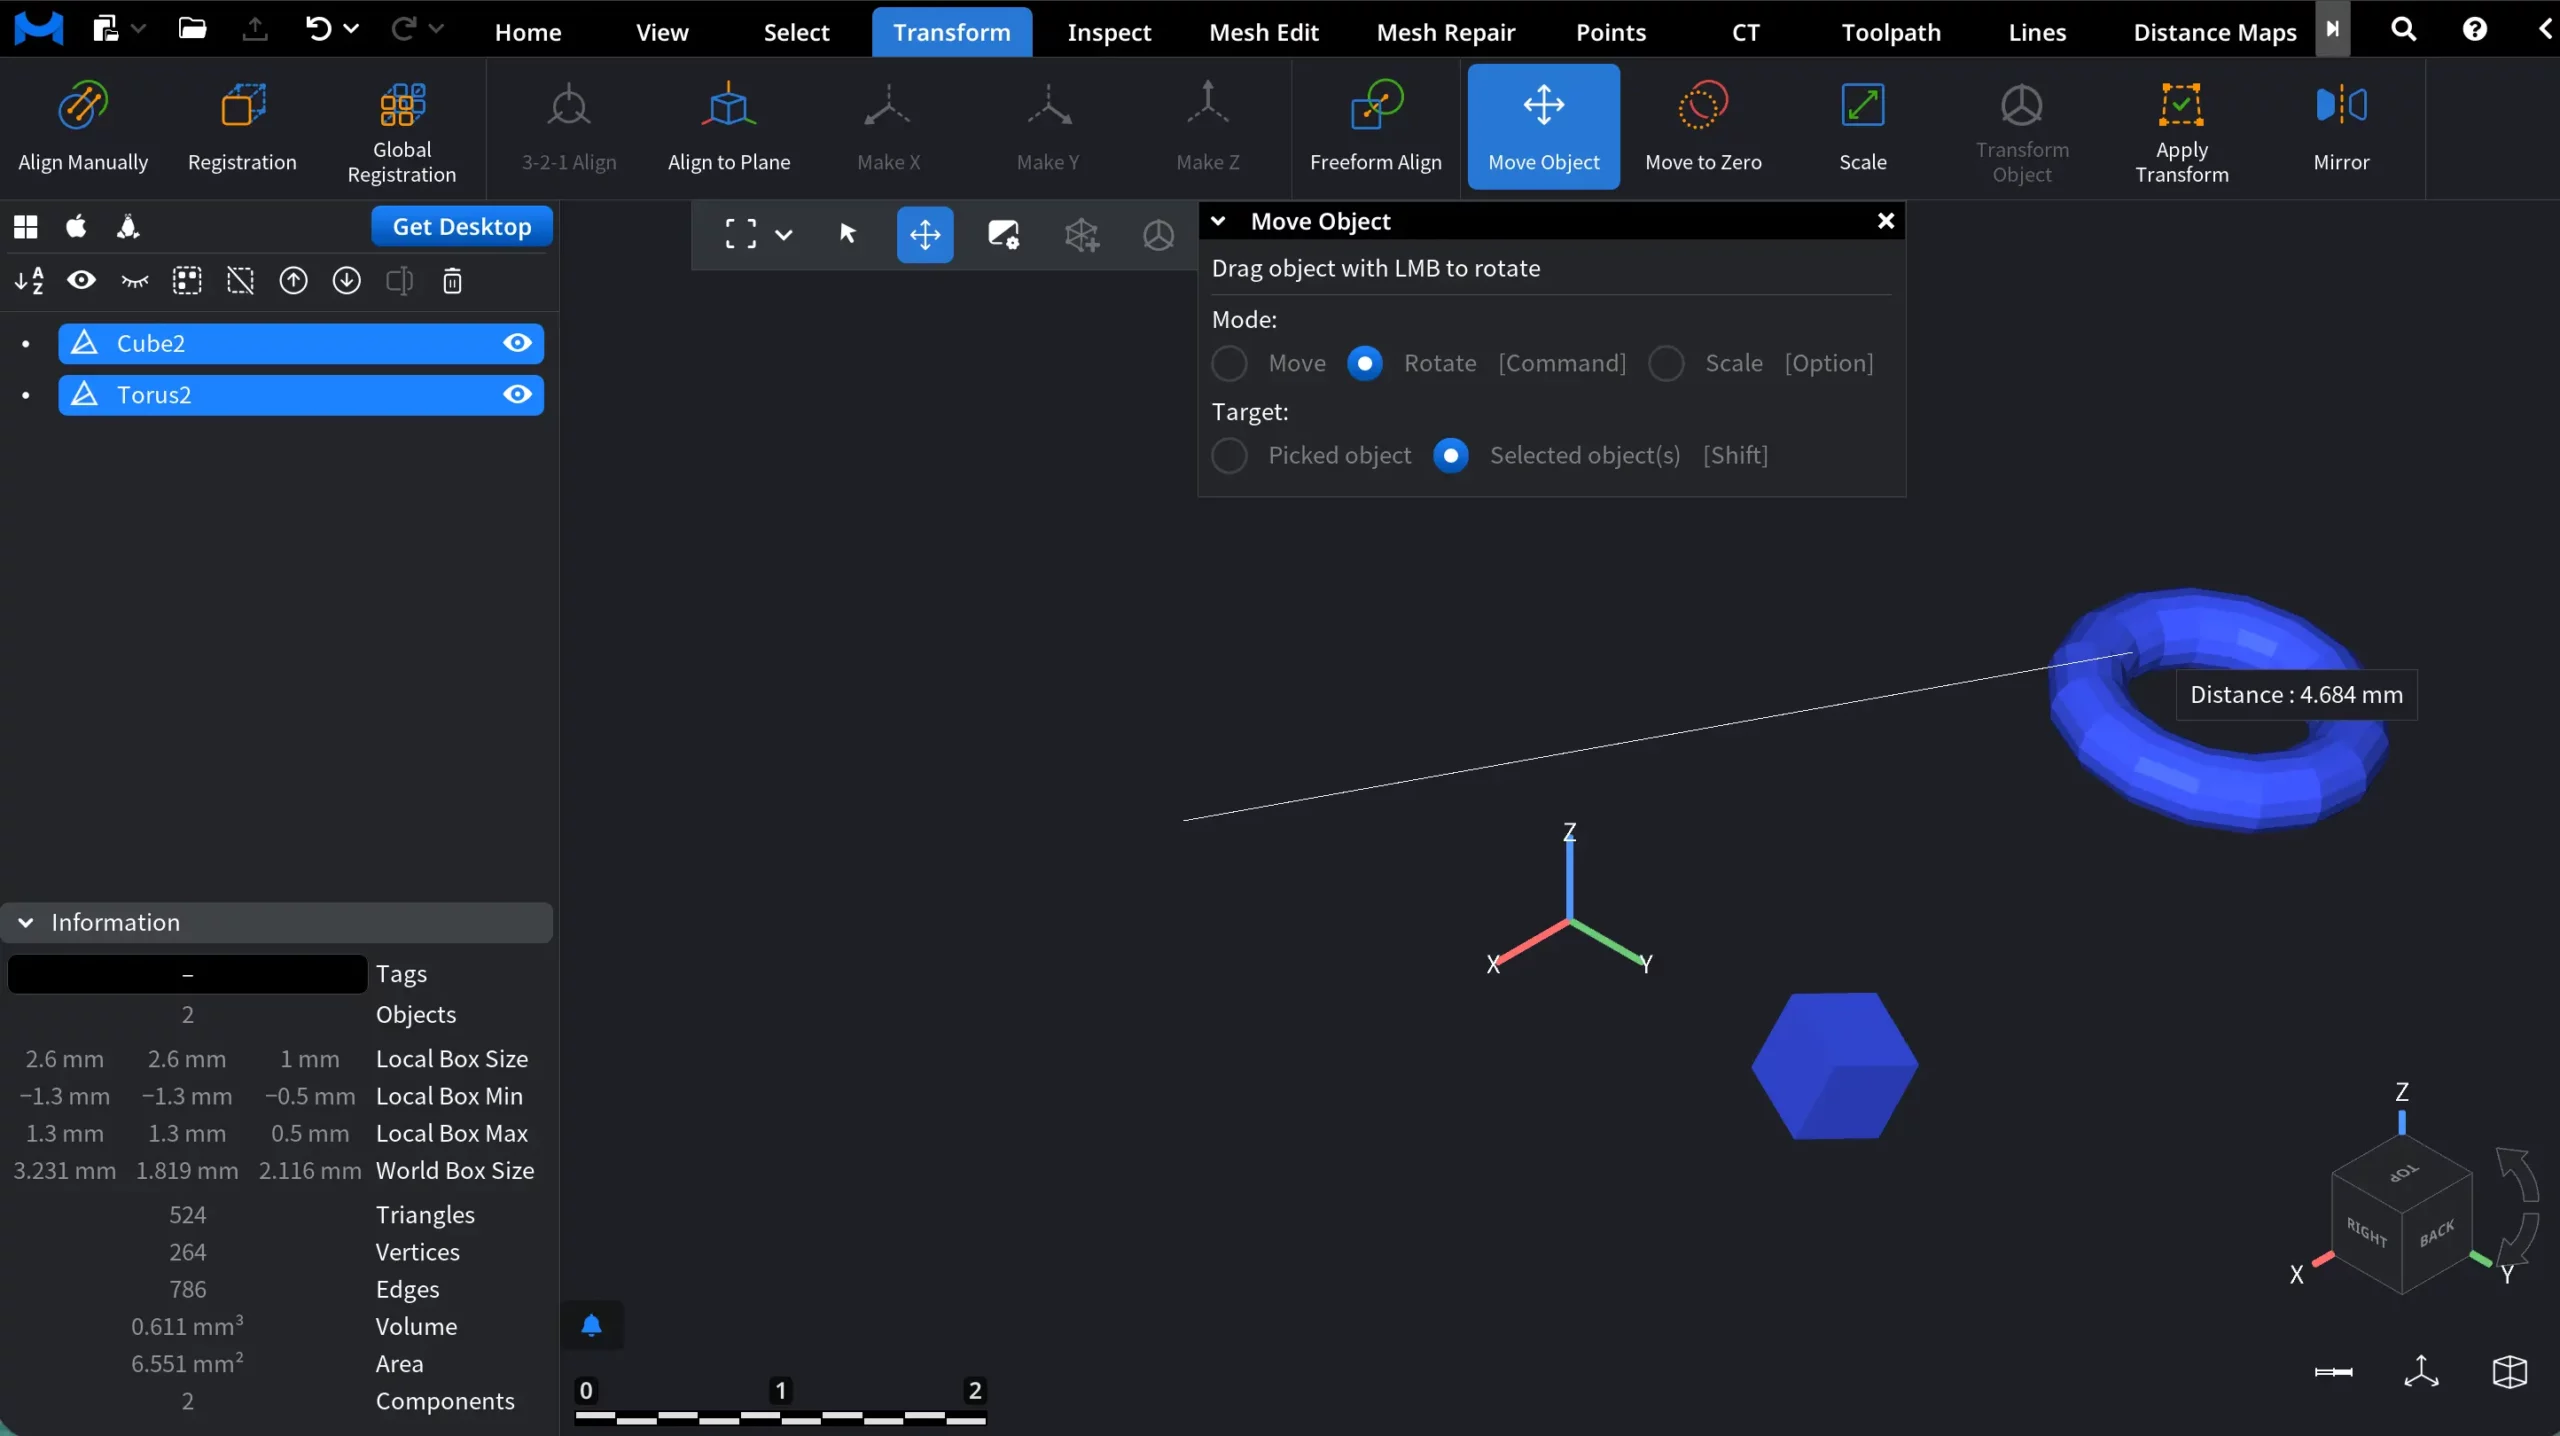The width and height of the screenshot is (2560, 1436).
Task: Open the Global Registration tool
Action: click(x=401, y=130)
